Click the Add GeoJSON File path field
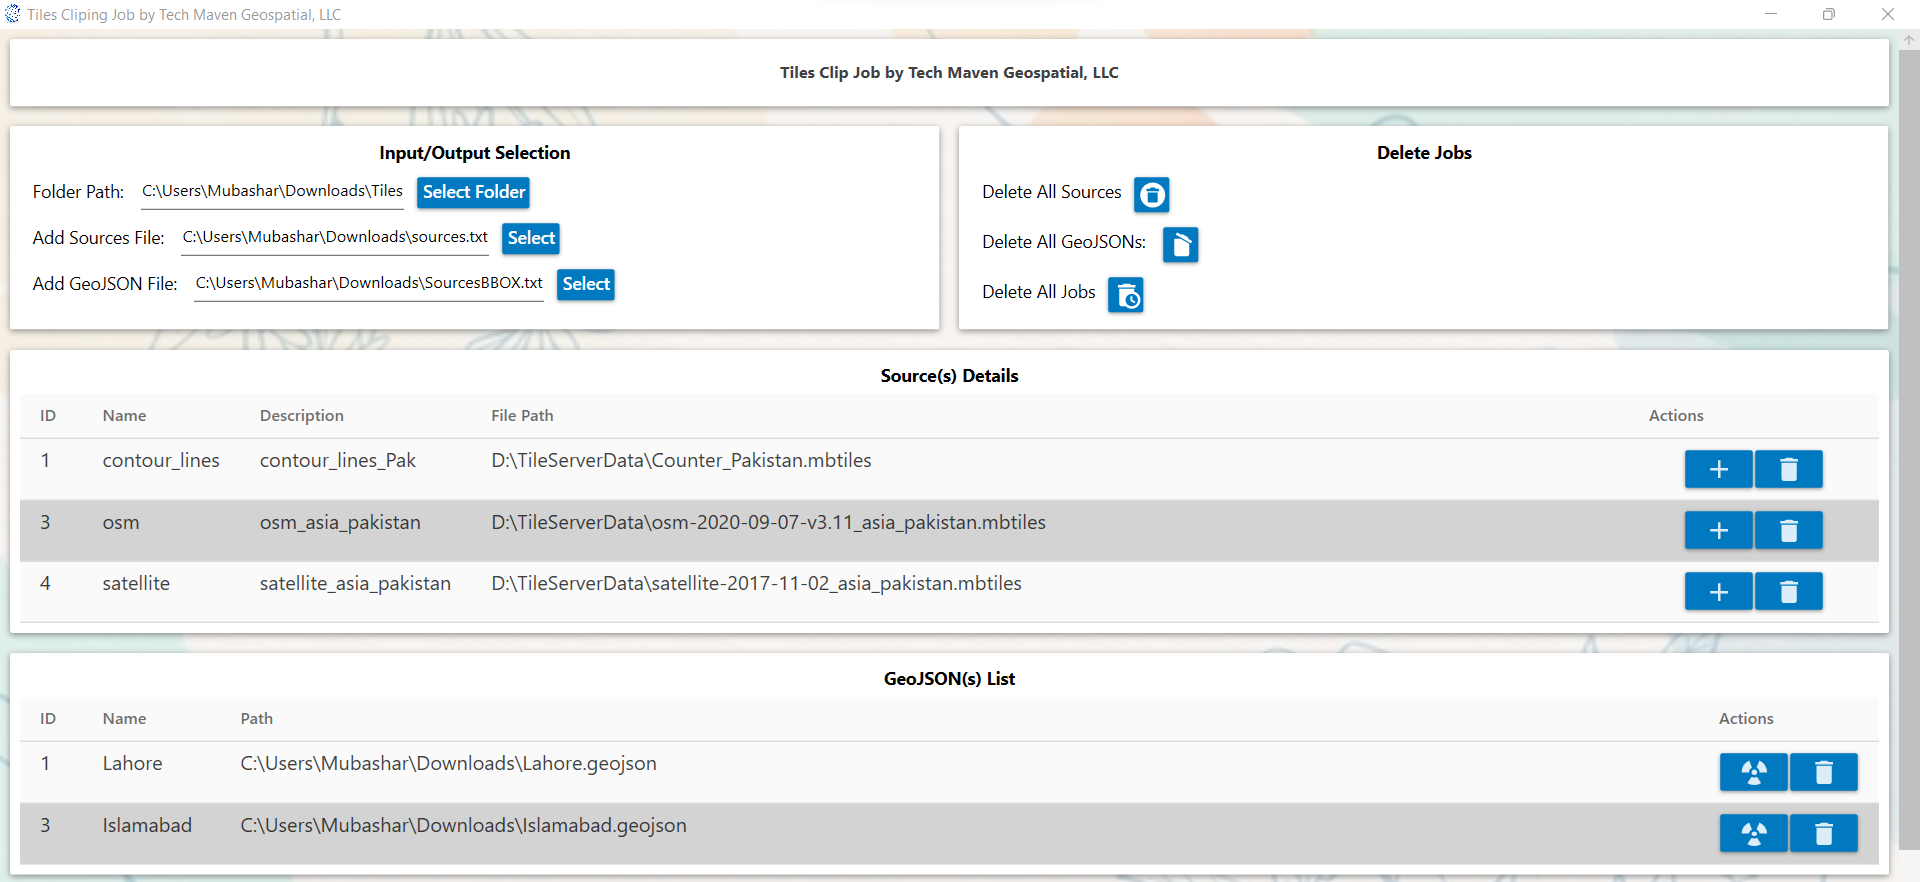The height and width of the screenshot is (882, 1920). point(369,284)
